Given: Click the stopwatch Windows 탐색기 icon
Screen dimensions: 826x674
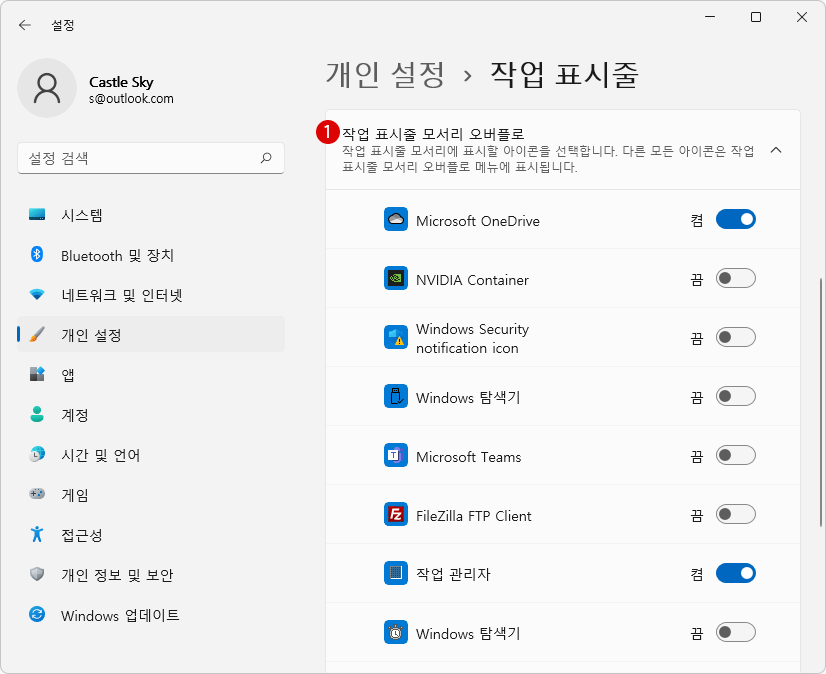Looking at the screenshot, I should coord(396,632).
